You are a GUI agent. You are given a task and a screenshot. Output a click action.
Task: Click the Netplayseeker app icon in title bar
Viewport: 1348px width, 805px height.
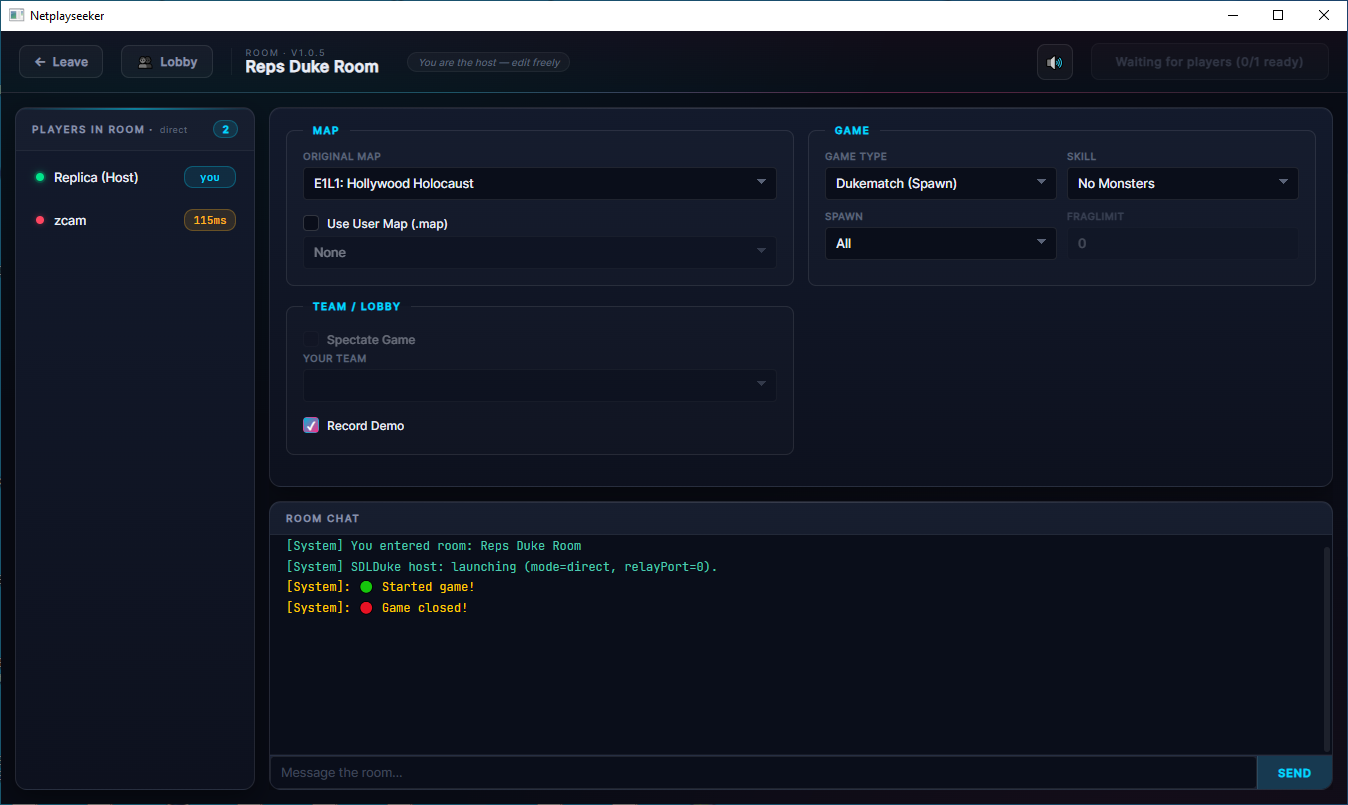tap(16, 15)
